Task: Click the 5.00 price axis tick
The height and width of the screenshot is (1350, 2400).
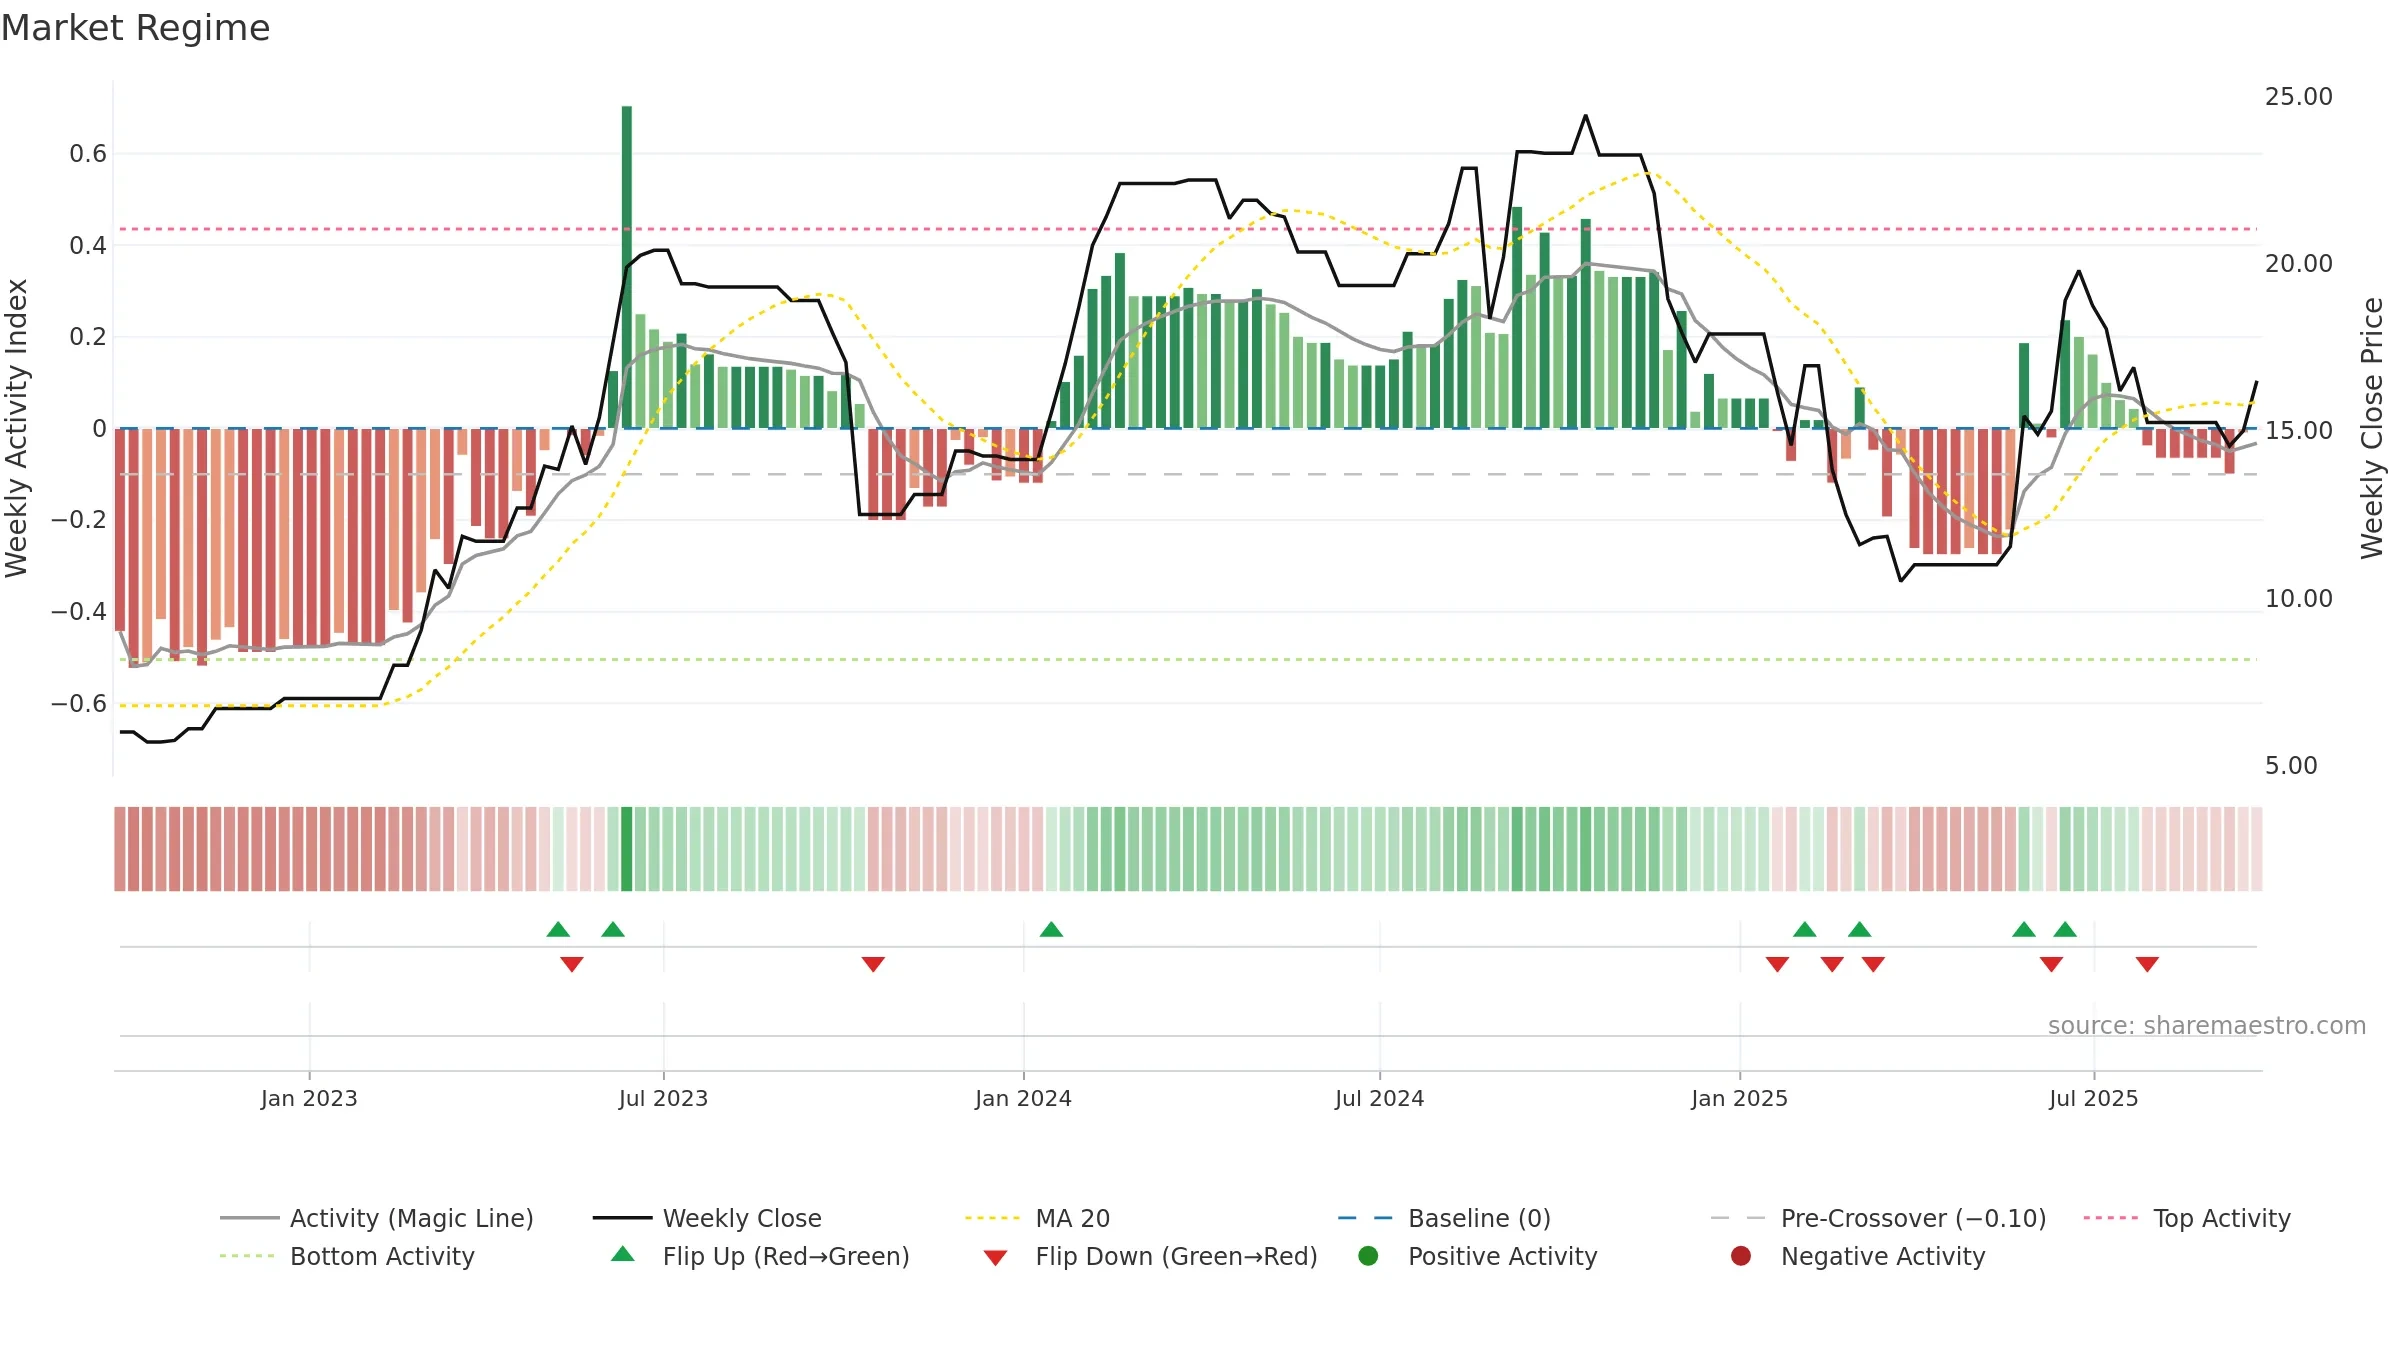Action: click(2291, 766)
